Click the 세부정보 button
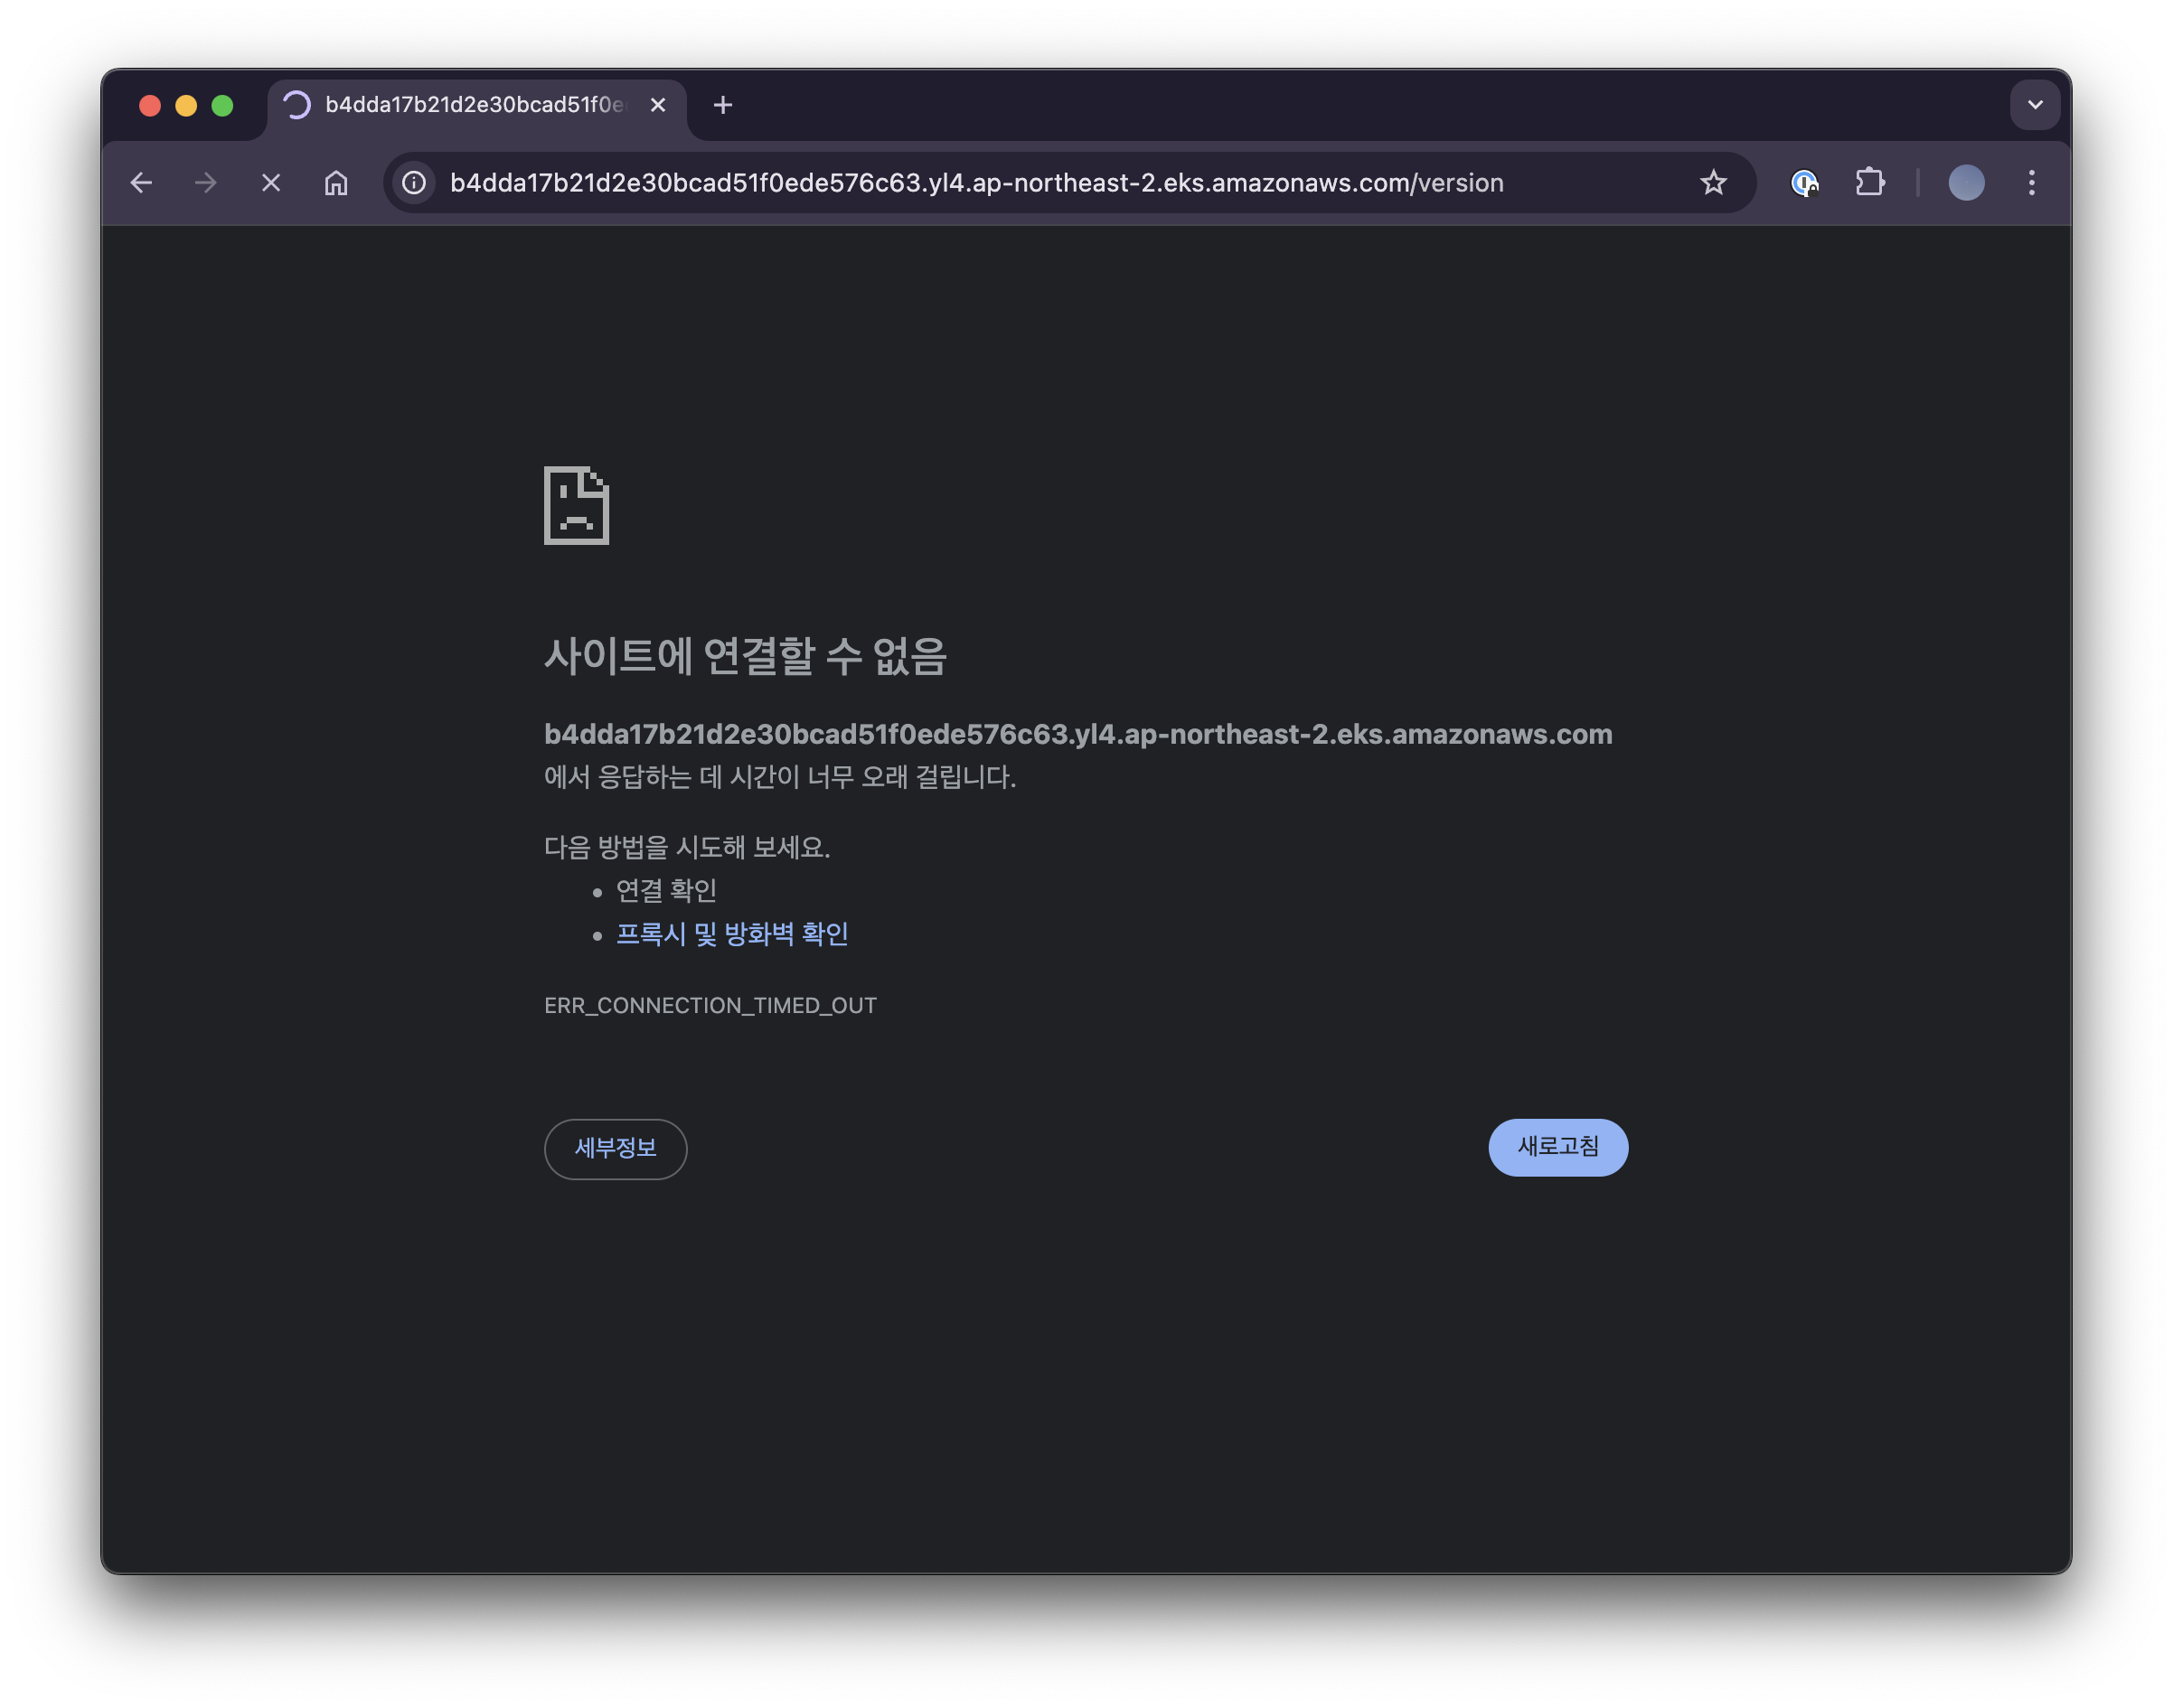2173x1708 pixels. click(x=615, y=1148)
